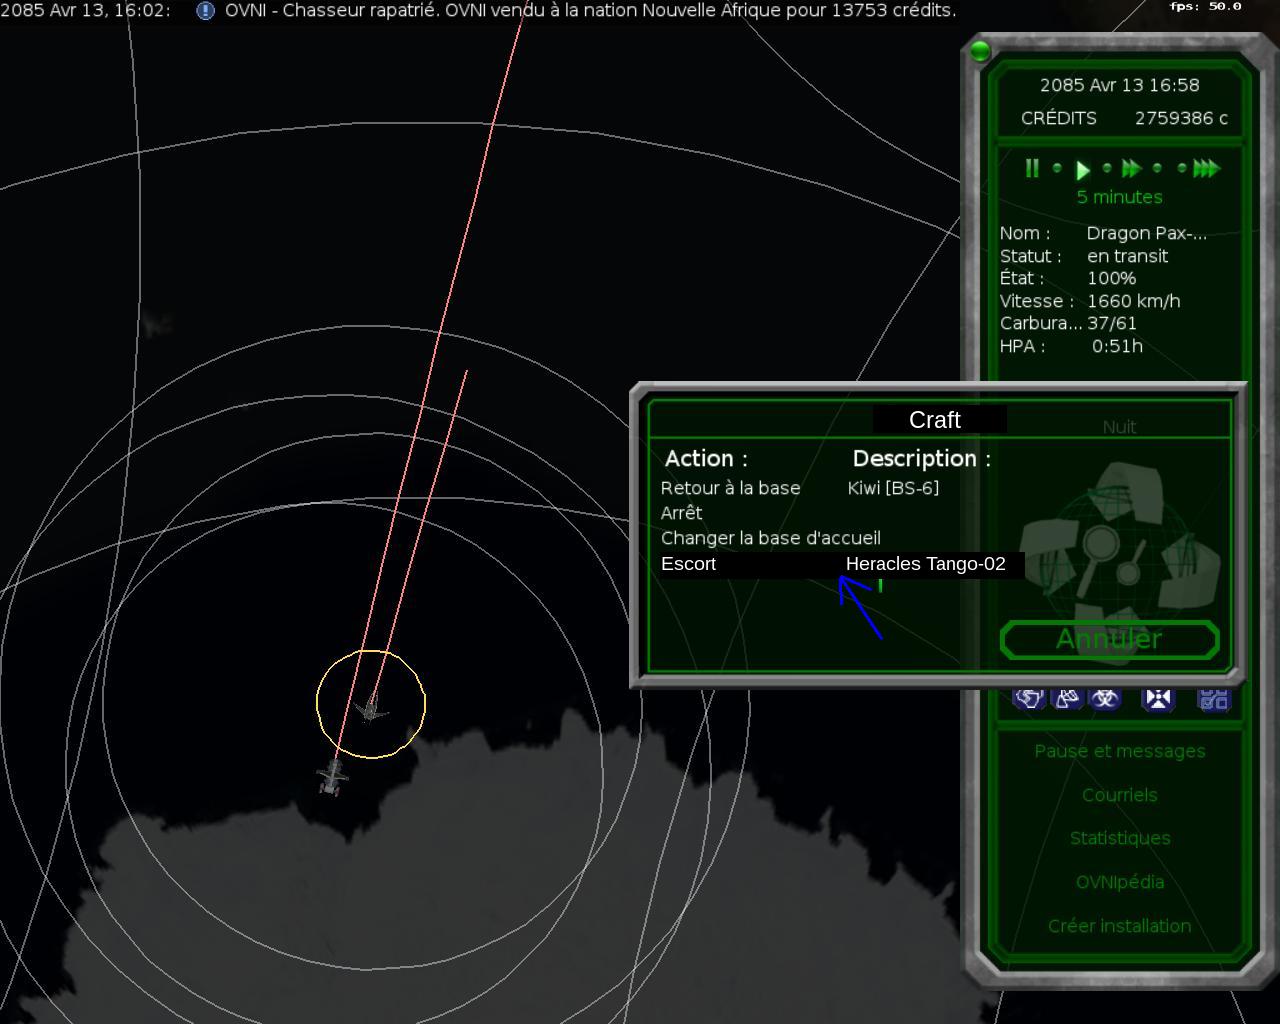Open 'Pause et messages' menu
This screenshot has height=1024, width=1280.
point(1120,751)
